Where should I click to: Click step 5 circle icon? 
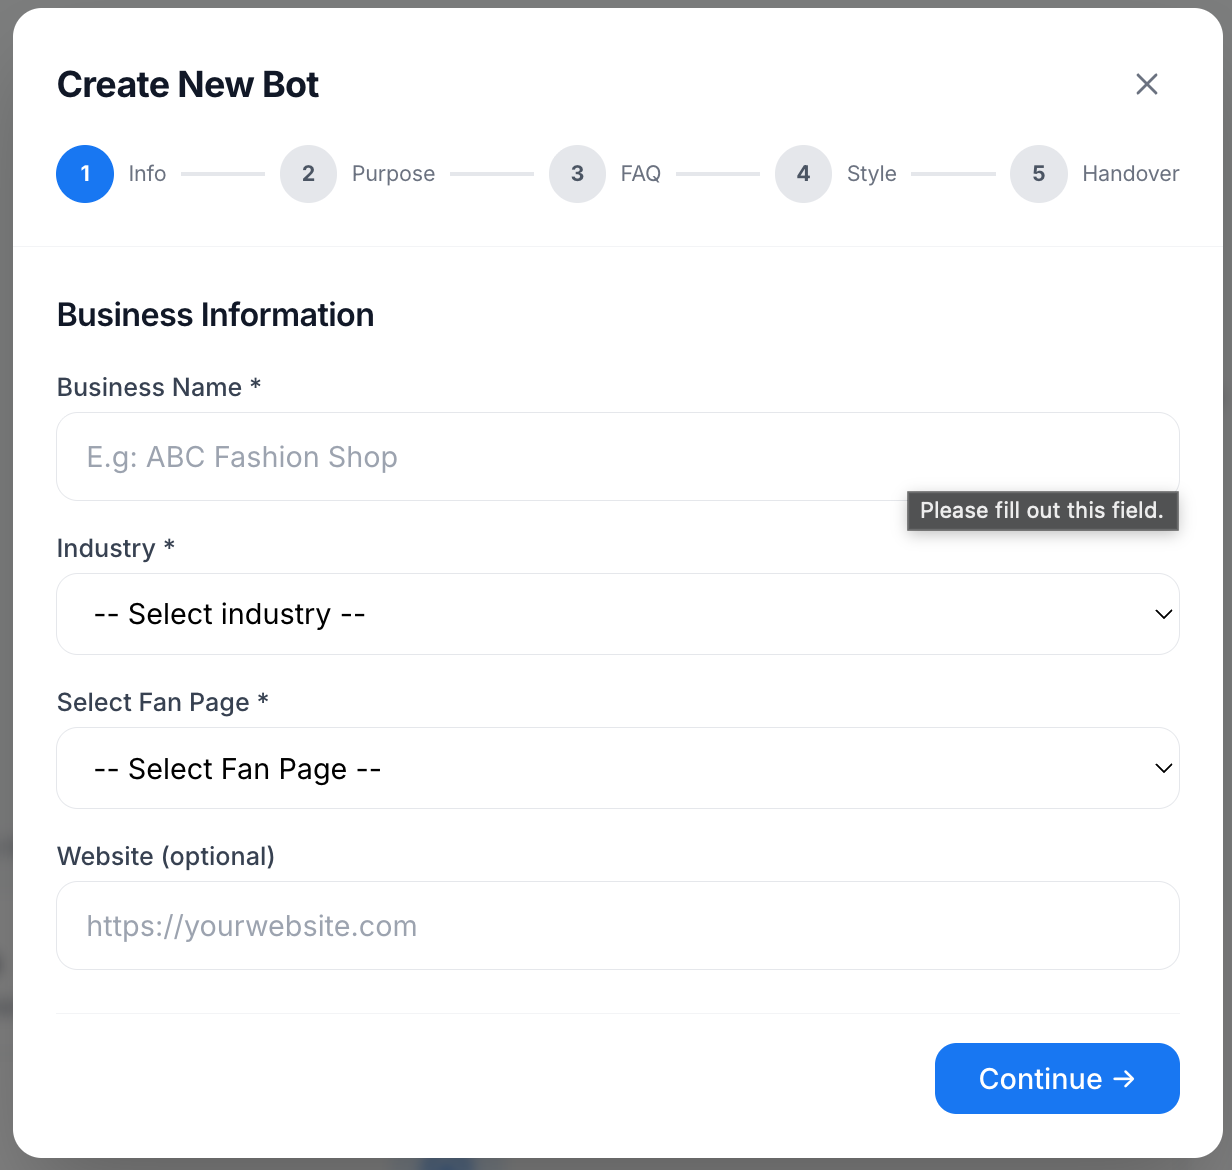point(1038,174)
